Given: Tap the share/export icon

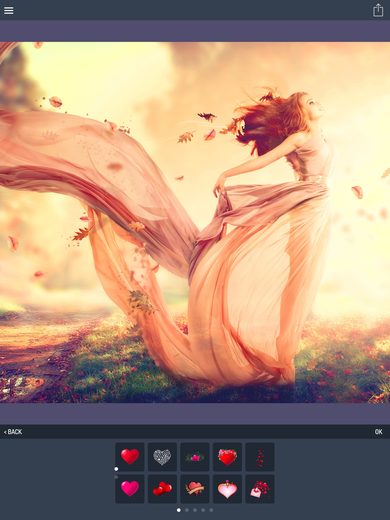Looking at the screenshot, I should 378,10.
